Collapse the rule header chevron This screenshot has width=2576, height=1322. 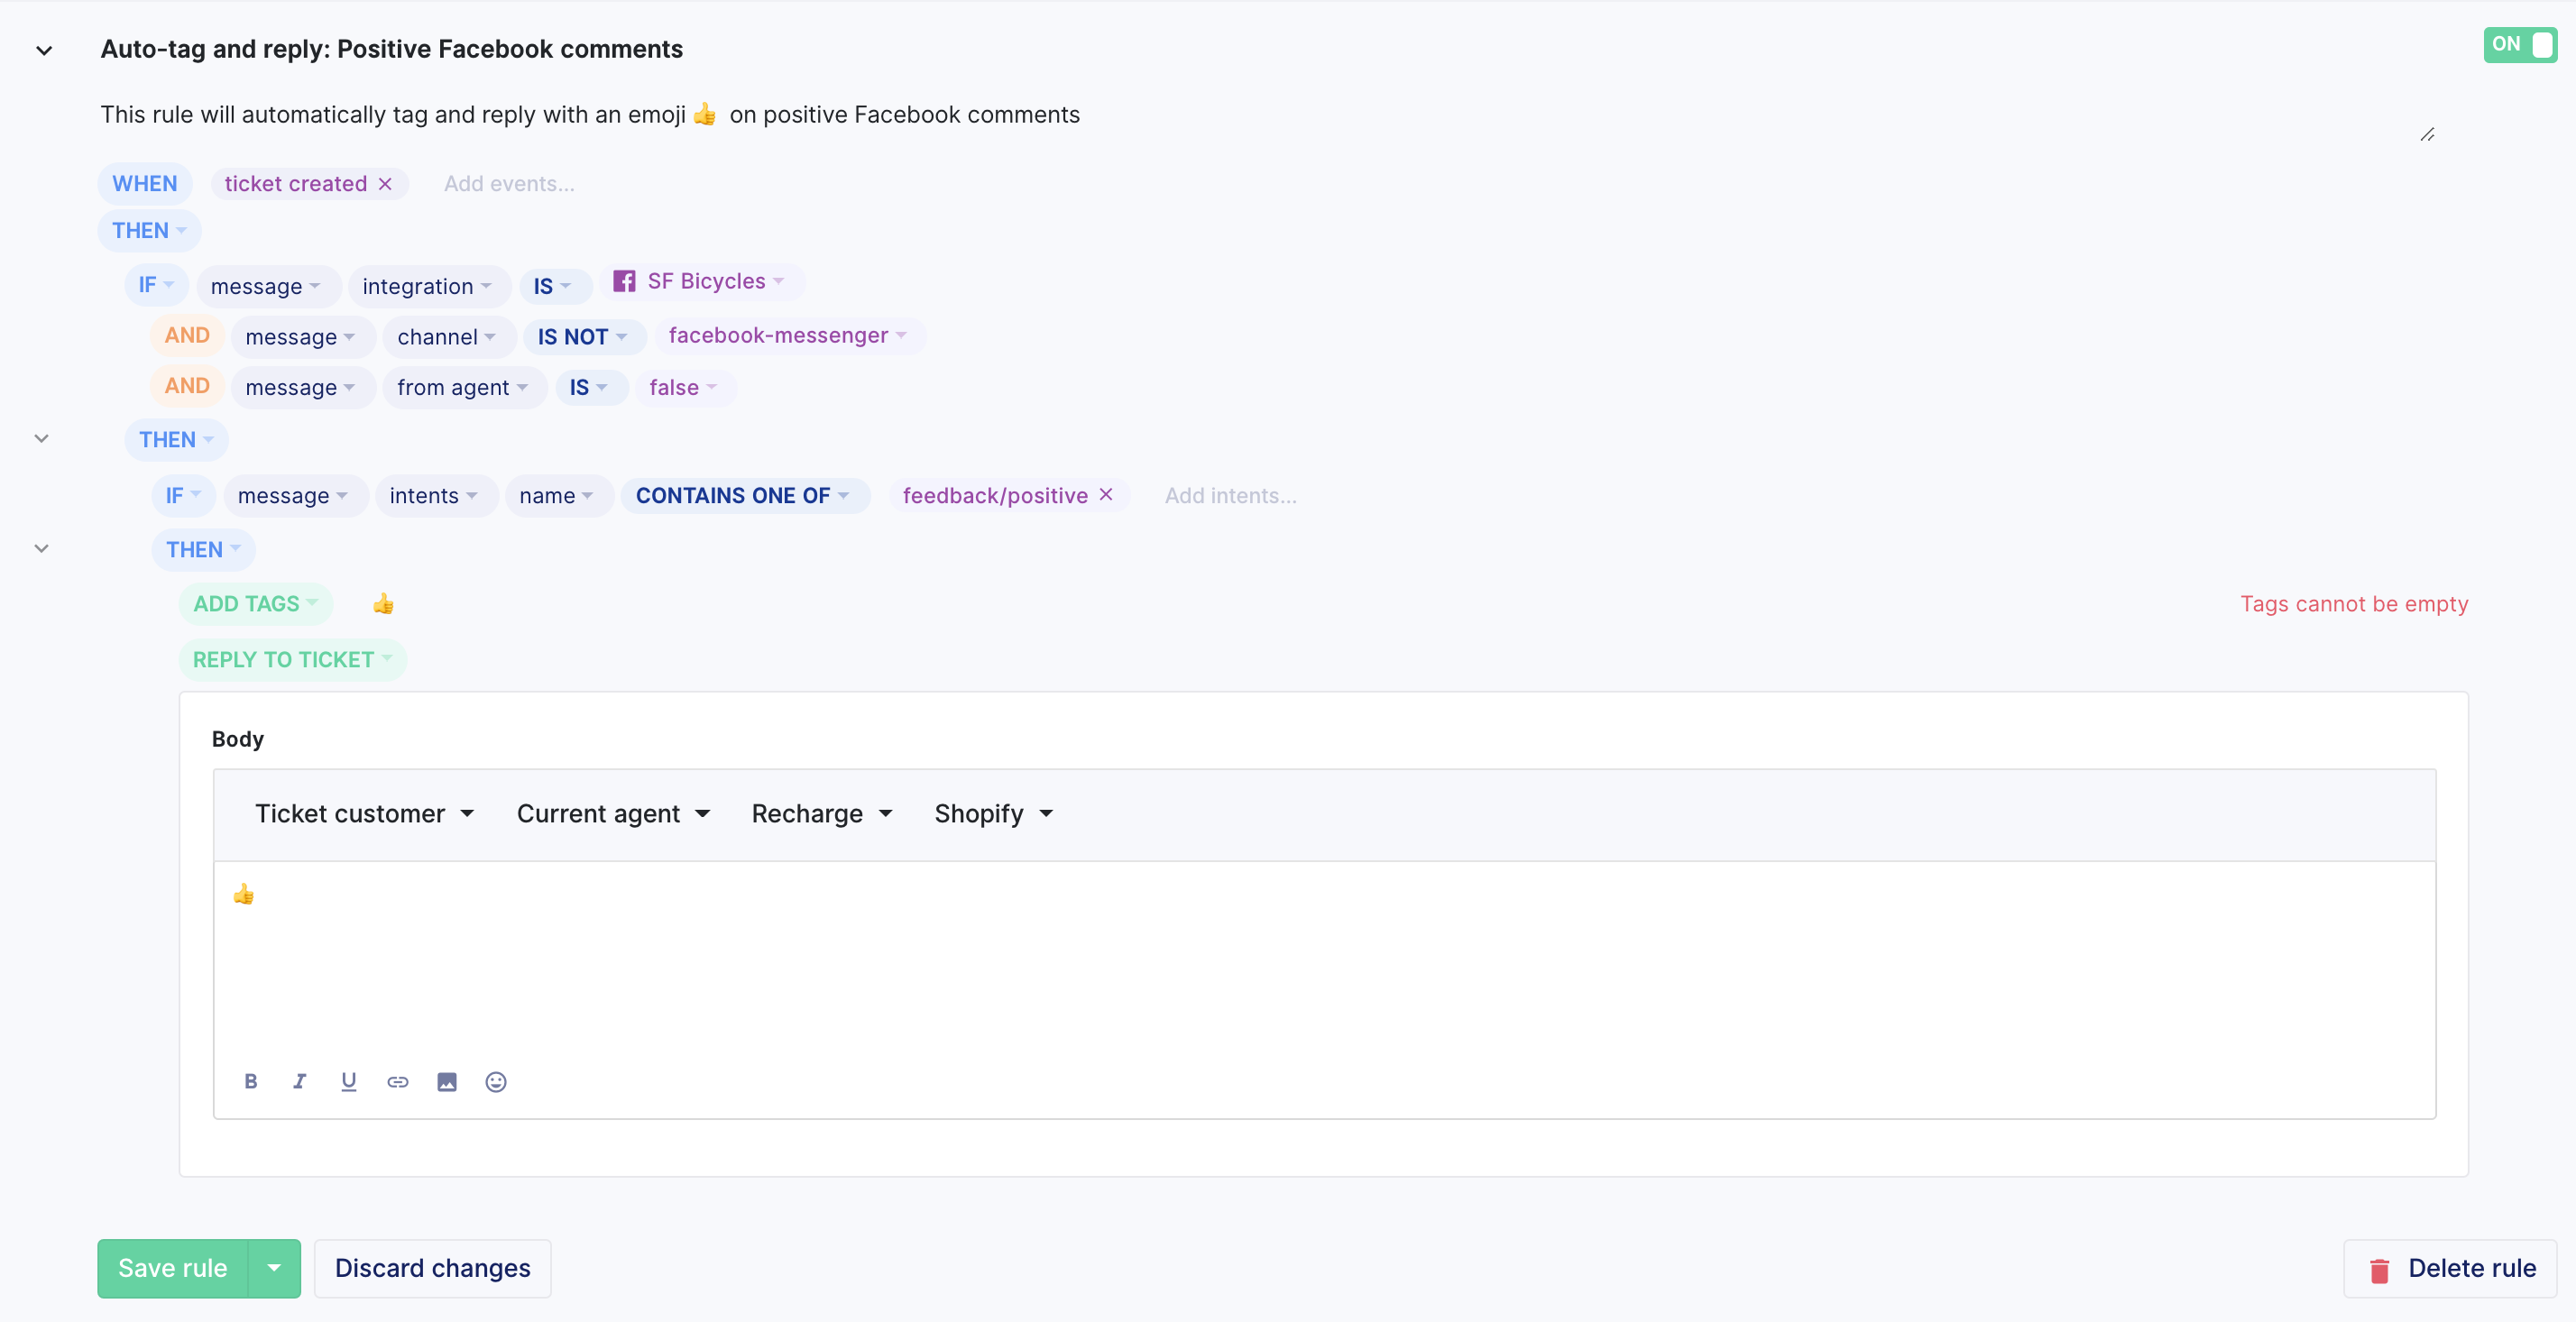tap(44, 51)
